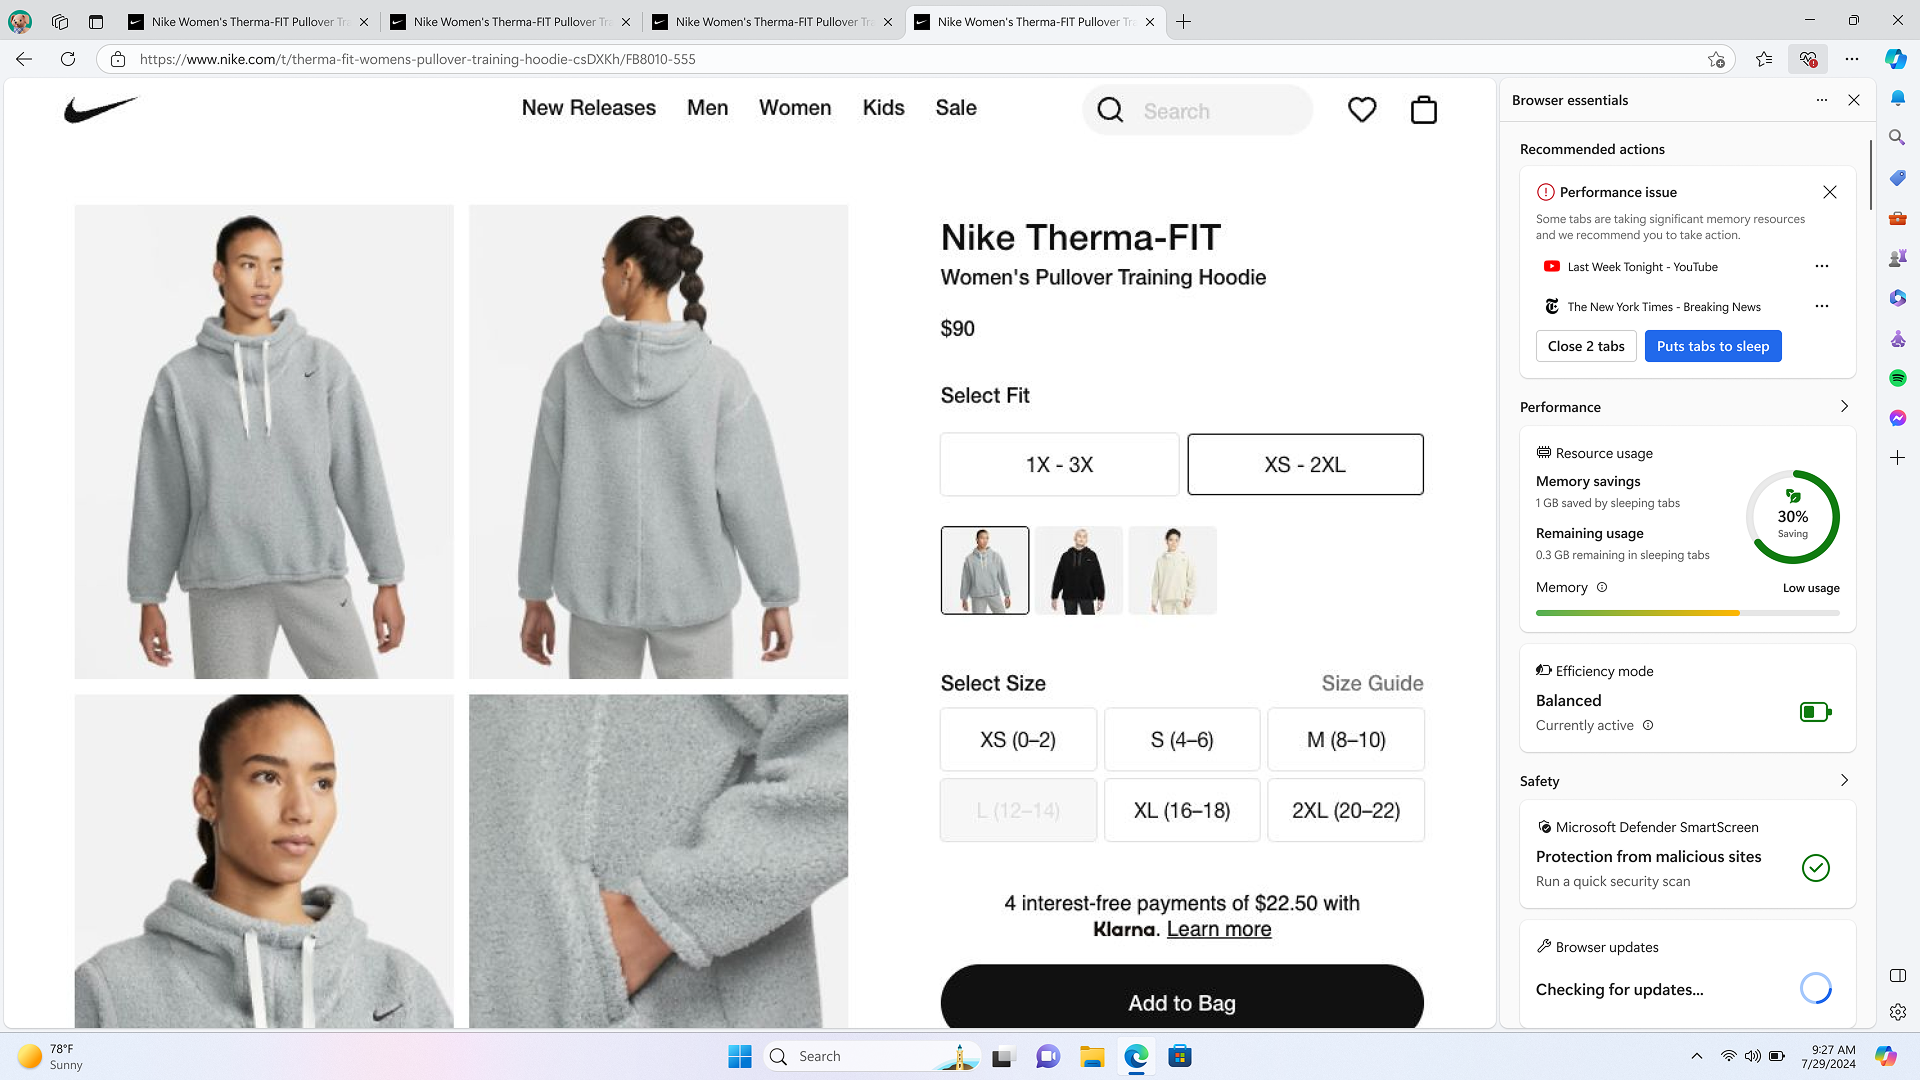The image size is (1920, 1080).
Task: Open favorites heart icon in Nike header
Action: point(1362,110)
